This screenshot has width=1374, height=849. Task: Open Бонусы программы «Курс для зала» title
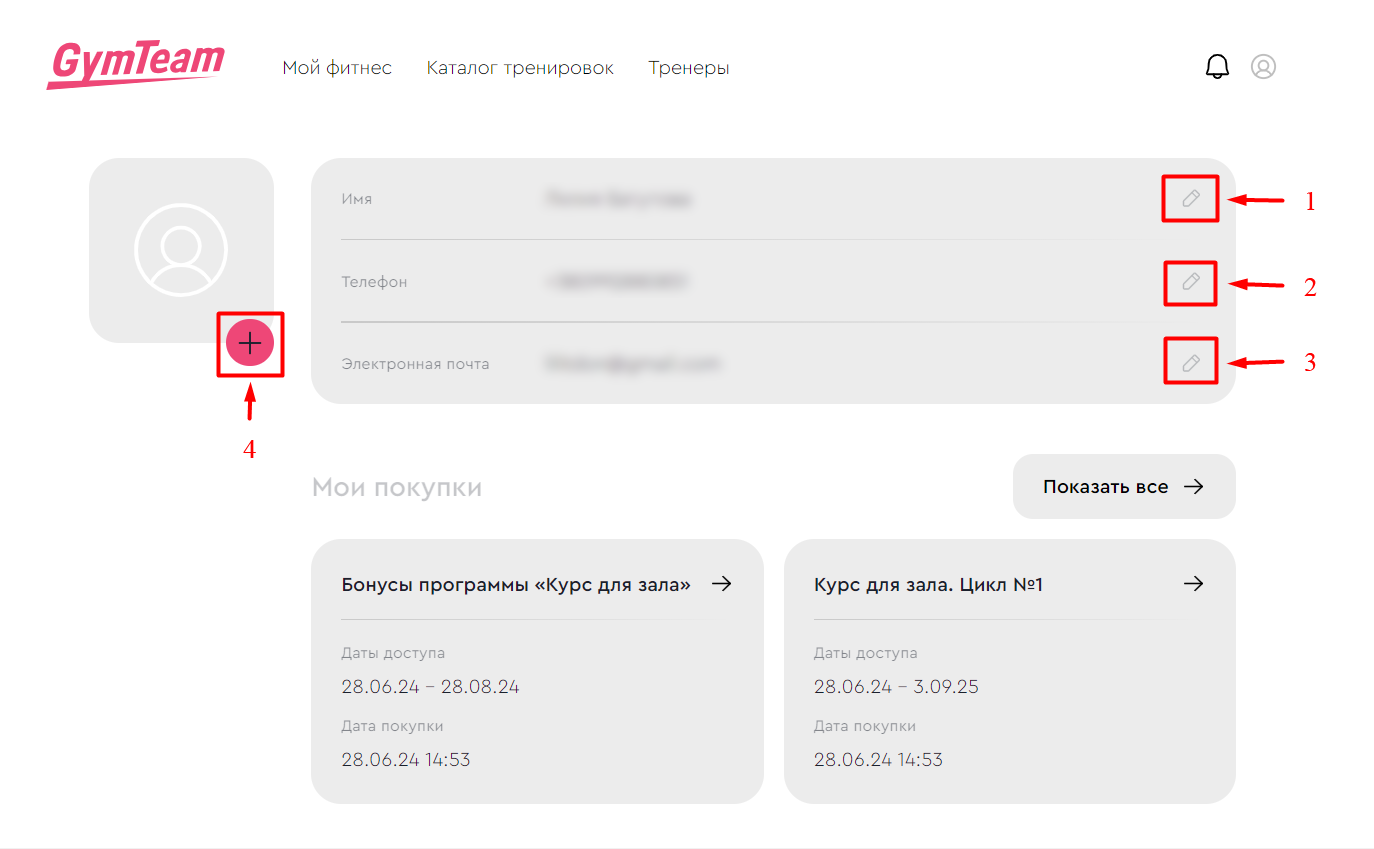[516, 585]
